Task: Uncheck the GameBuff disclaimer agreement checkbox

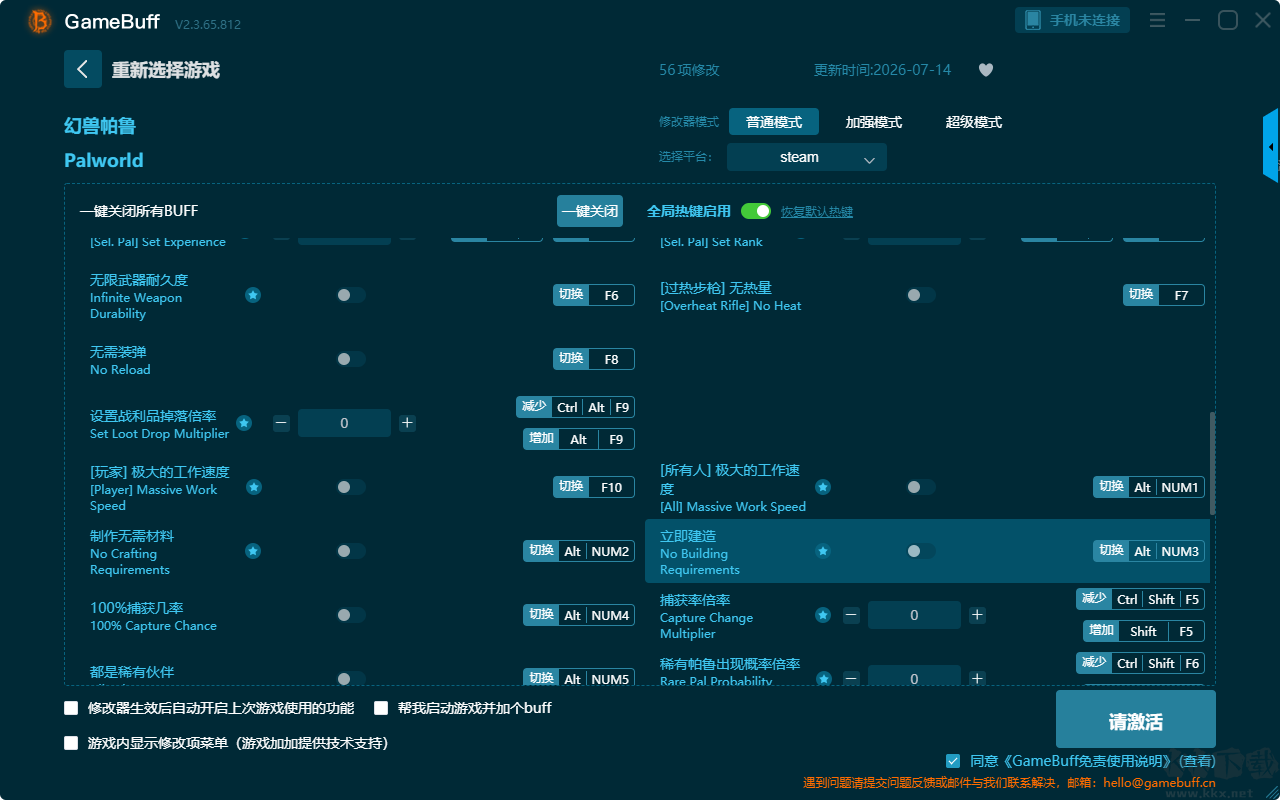Action: [x=953, y=761]
